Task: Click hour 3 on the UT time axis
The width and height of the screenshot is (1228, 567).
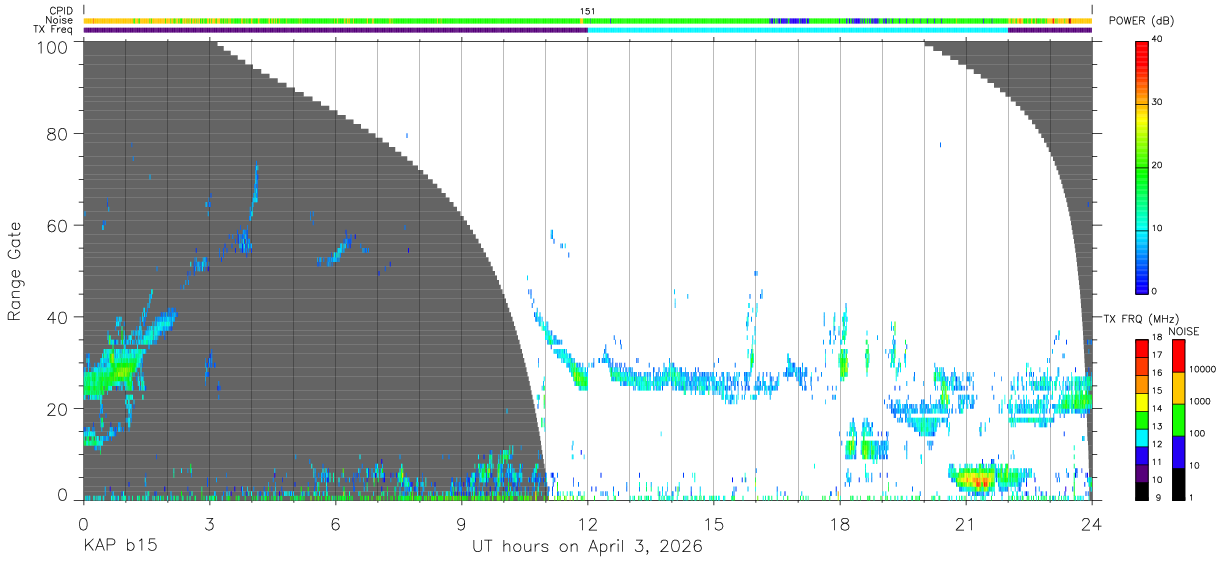Action: 209,523
